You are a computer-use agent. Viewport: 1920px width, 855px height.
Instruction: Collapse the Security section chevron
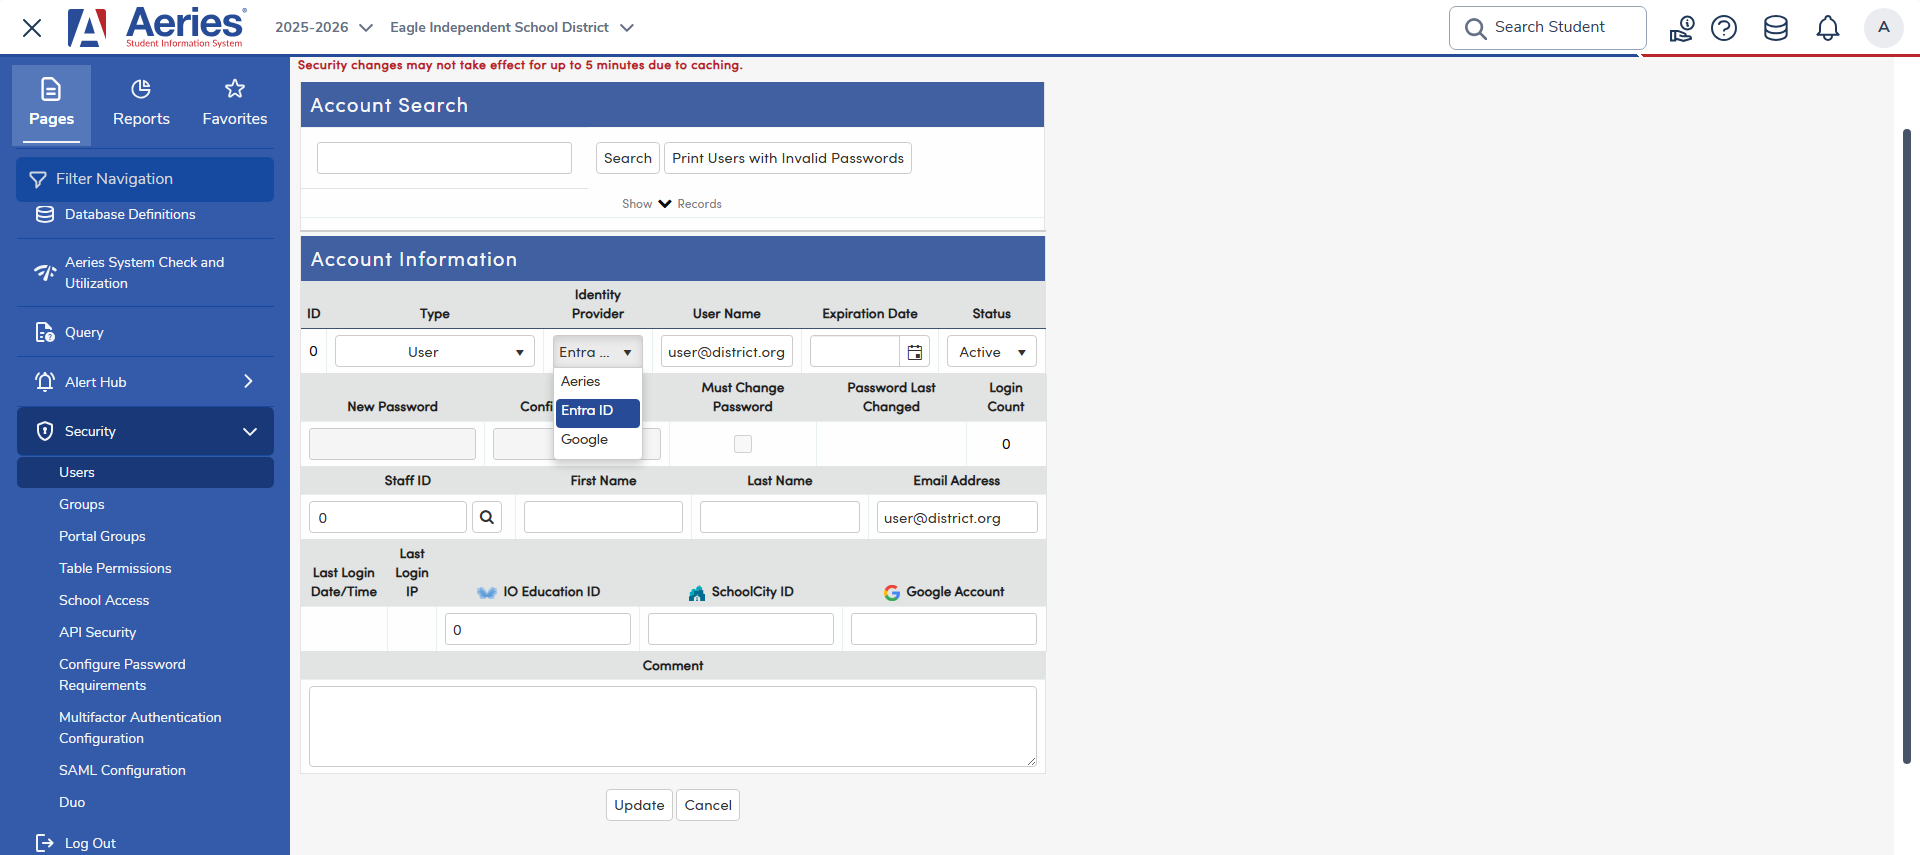(x=250, y=431)
